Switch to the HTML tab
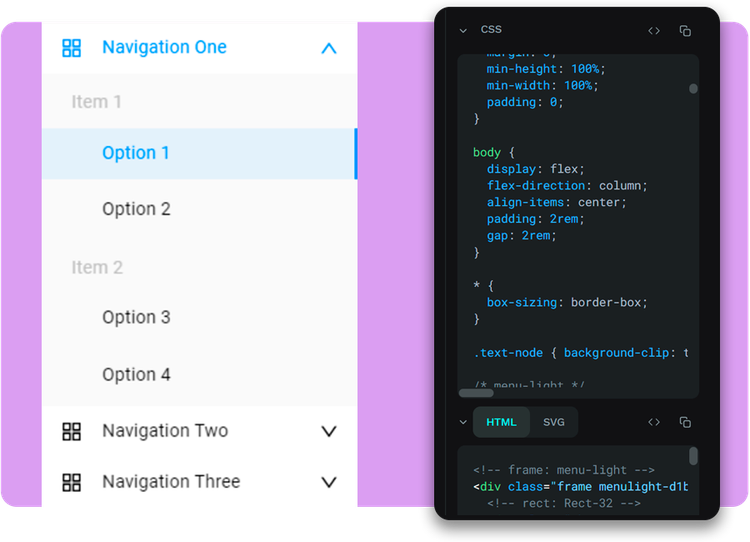 (502, 422)
